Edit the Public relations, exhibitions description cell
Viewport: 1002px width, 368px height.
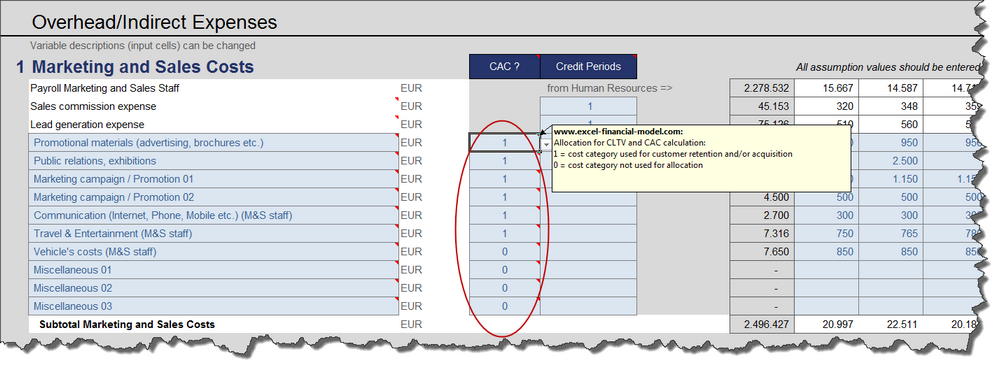[x=213, y=161]
